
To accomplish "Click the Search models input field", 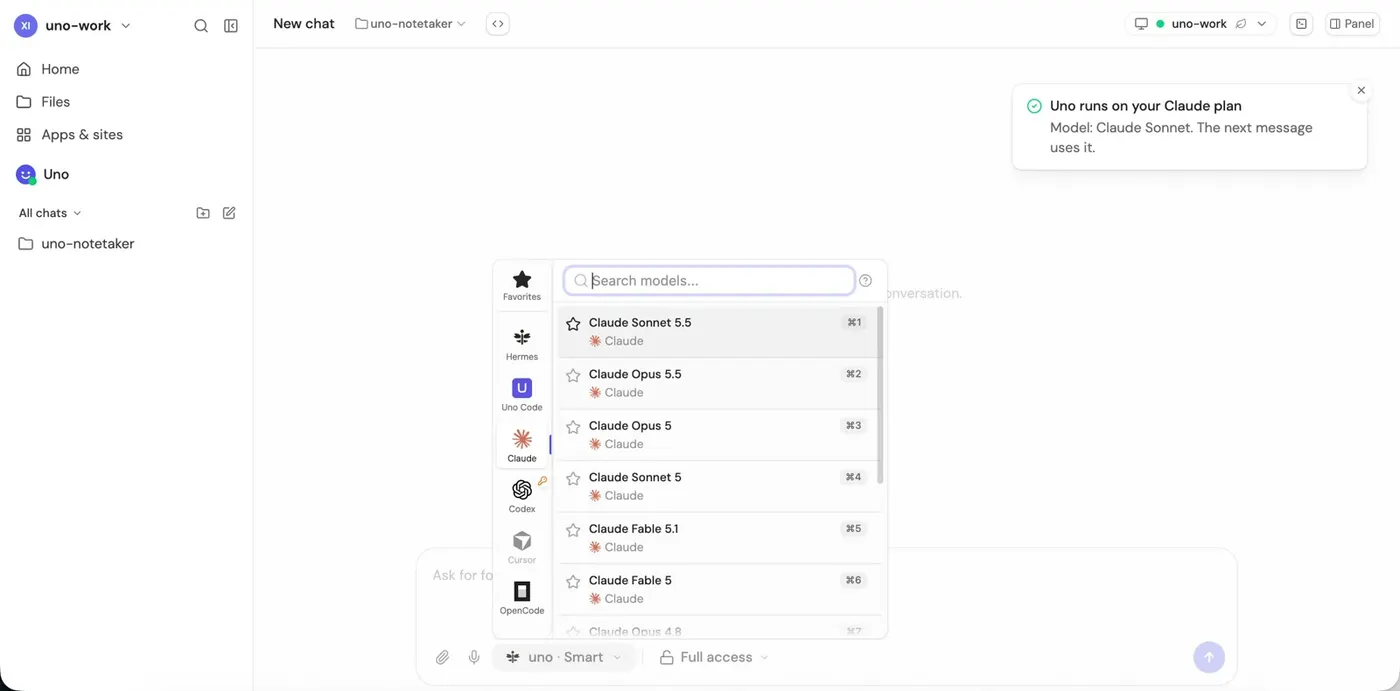I will 709,281.
